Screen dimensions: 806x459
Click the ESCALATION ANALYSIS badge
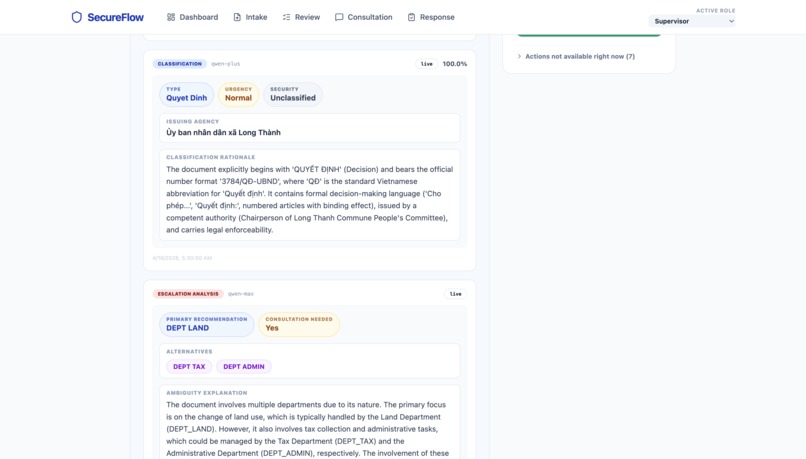click(x=188, y=294)
